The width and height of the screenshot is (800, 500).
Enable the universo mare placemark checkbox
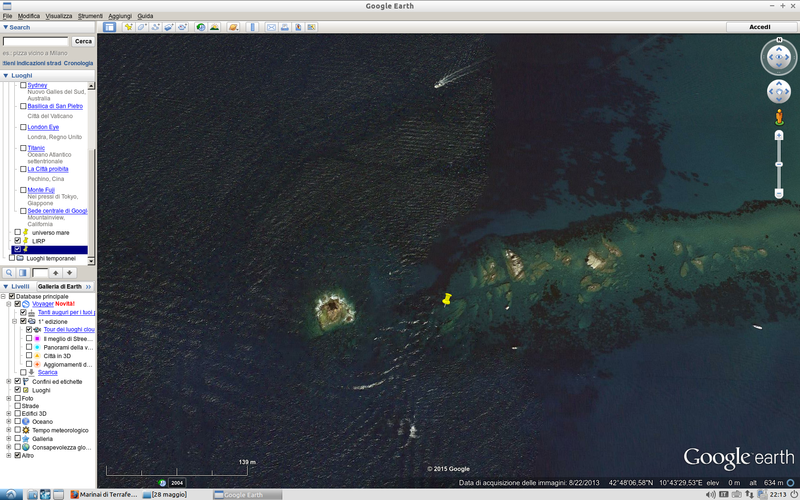click(x=17, y=232)
